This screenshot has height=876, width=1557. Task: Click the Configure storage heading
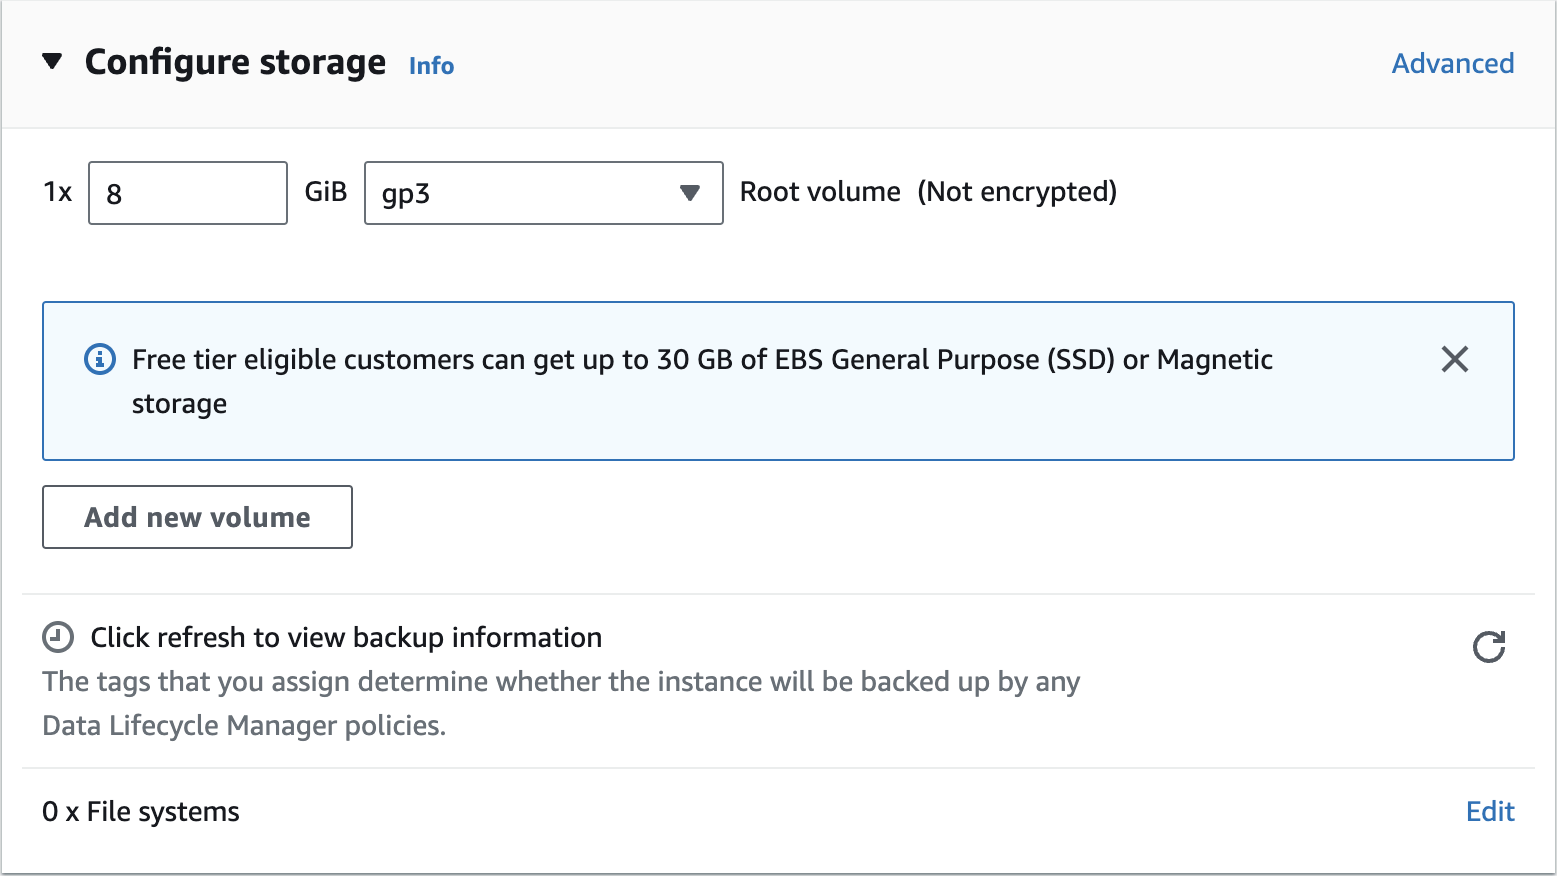[235, 62]
